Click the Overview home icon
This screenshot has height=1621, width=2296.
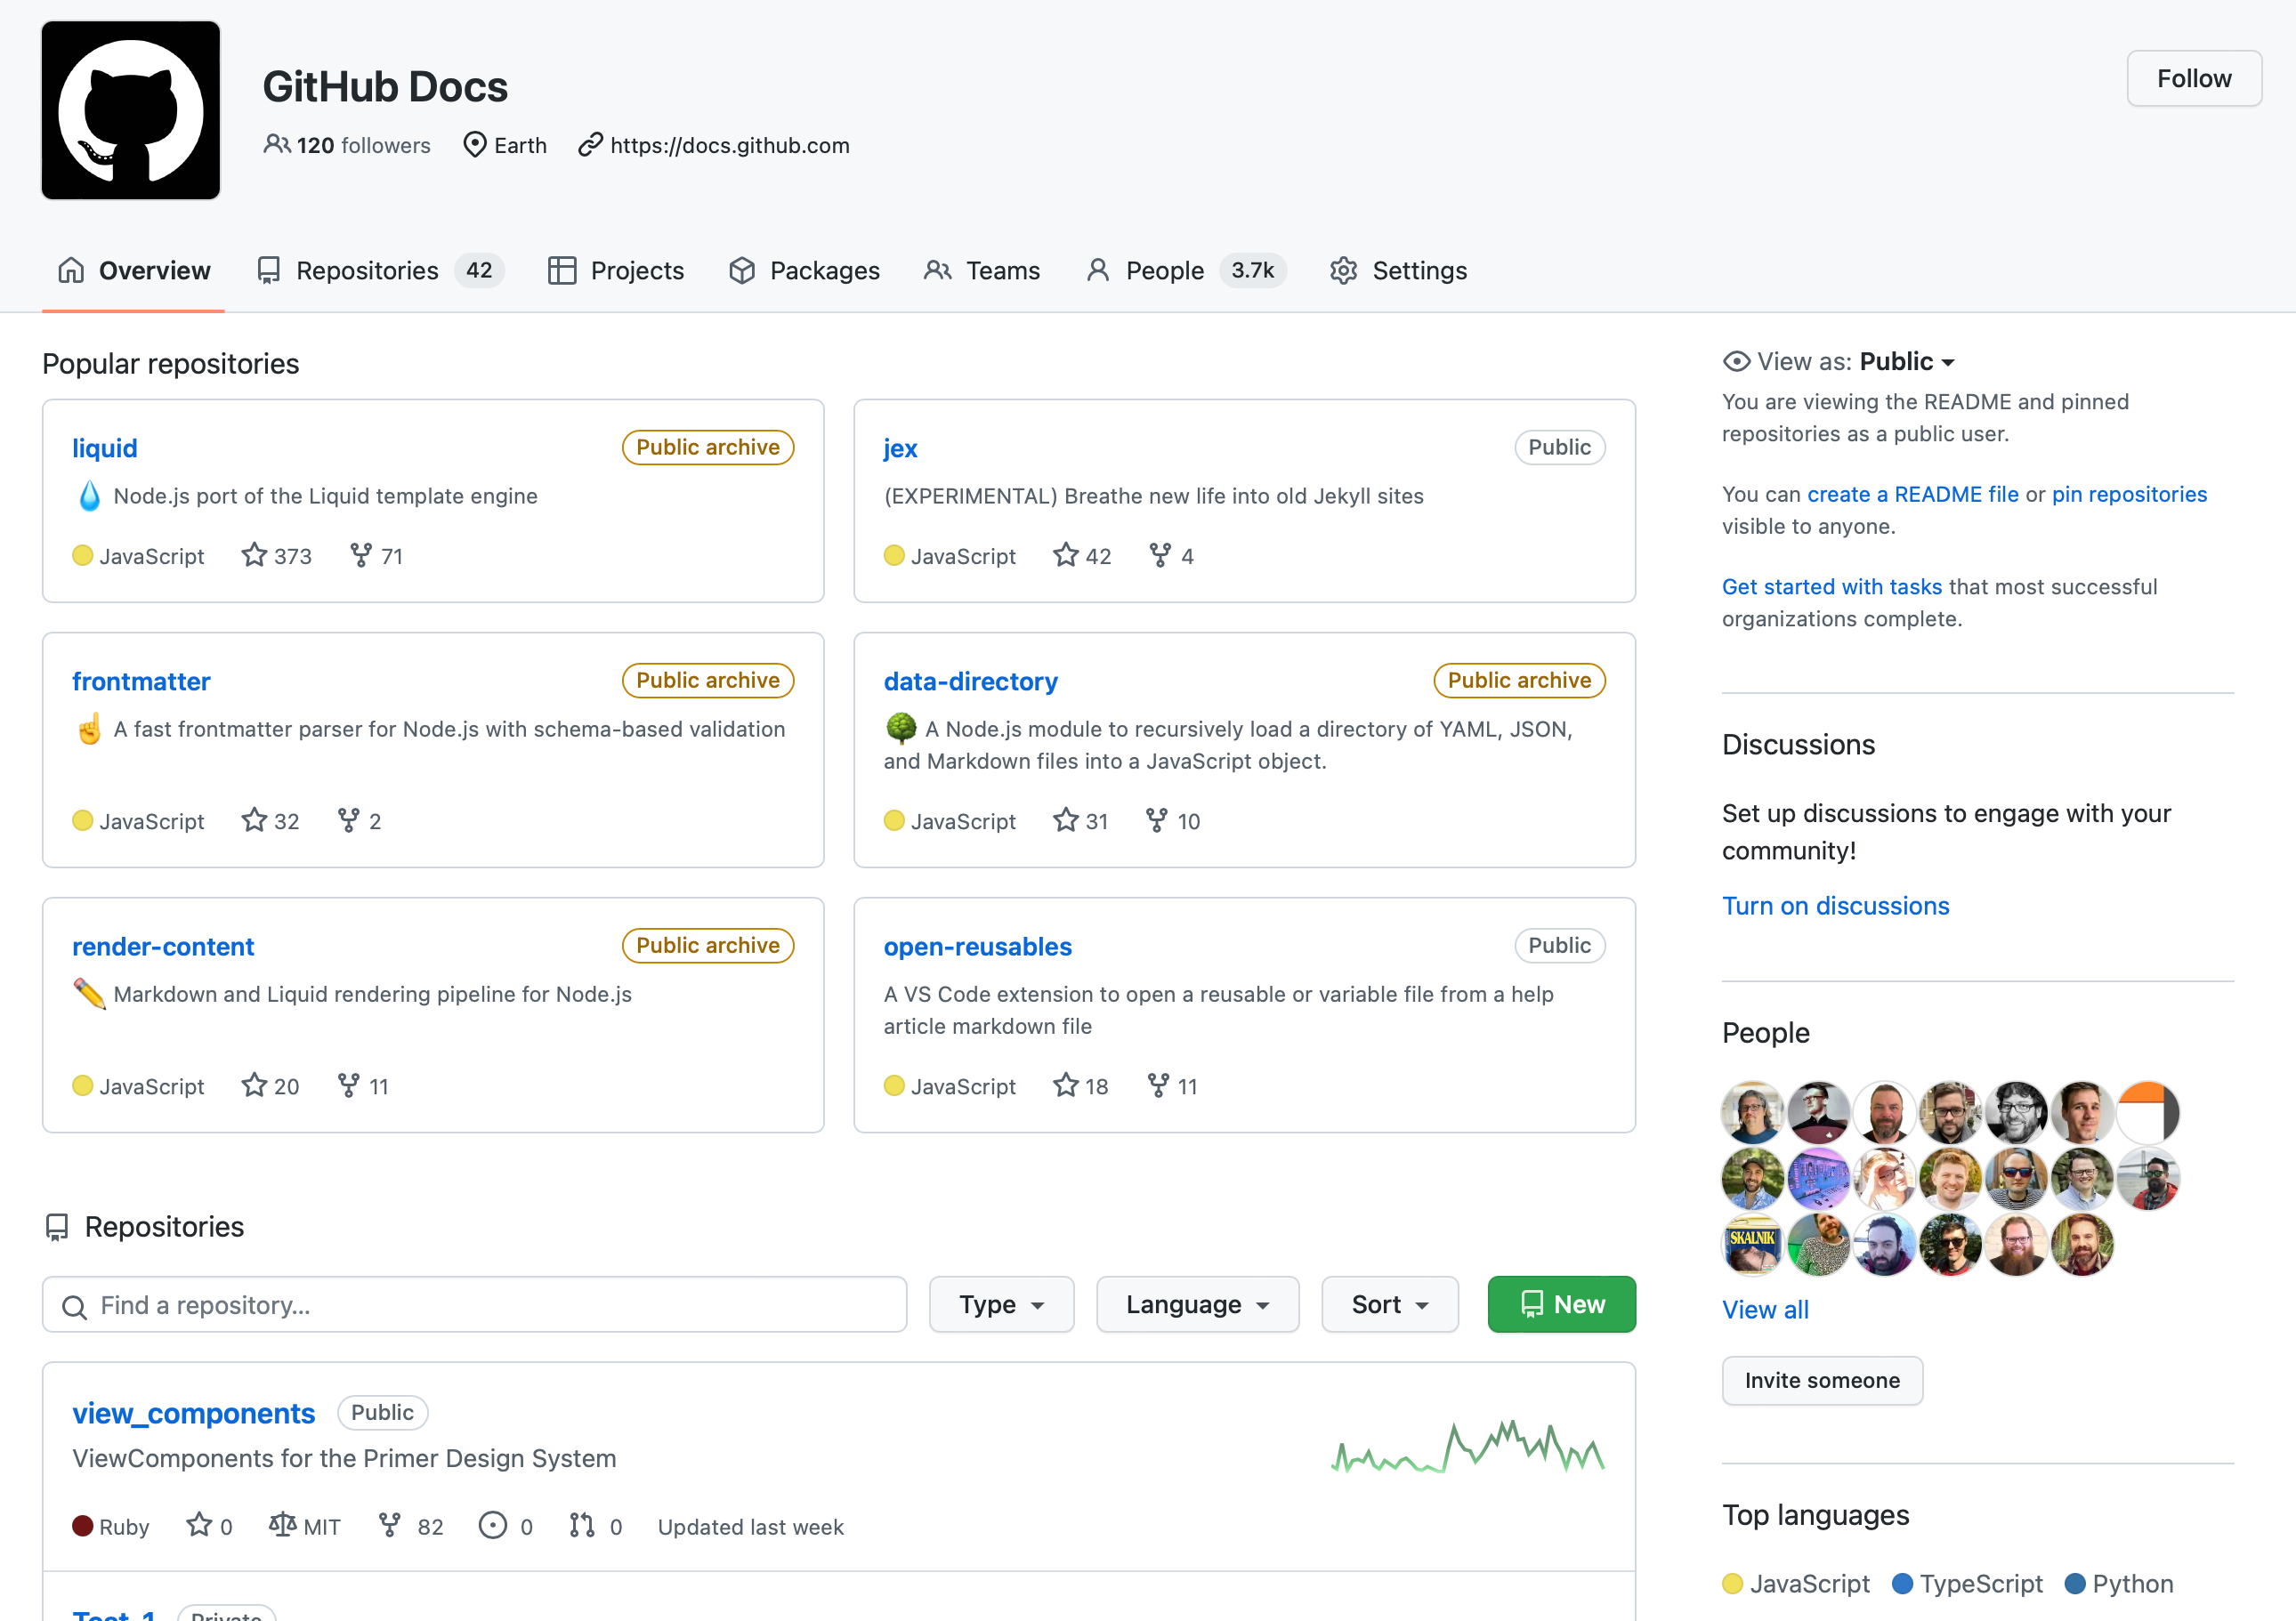(x=70, y=270)
